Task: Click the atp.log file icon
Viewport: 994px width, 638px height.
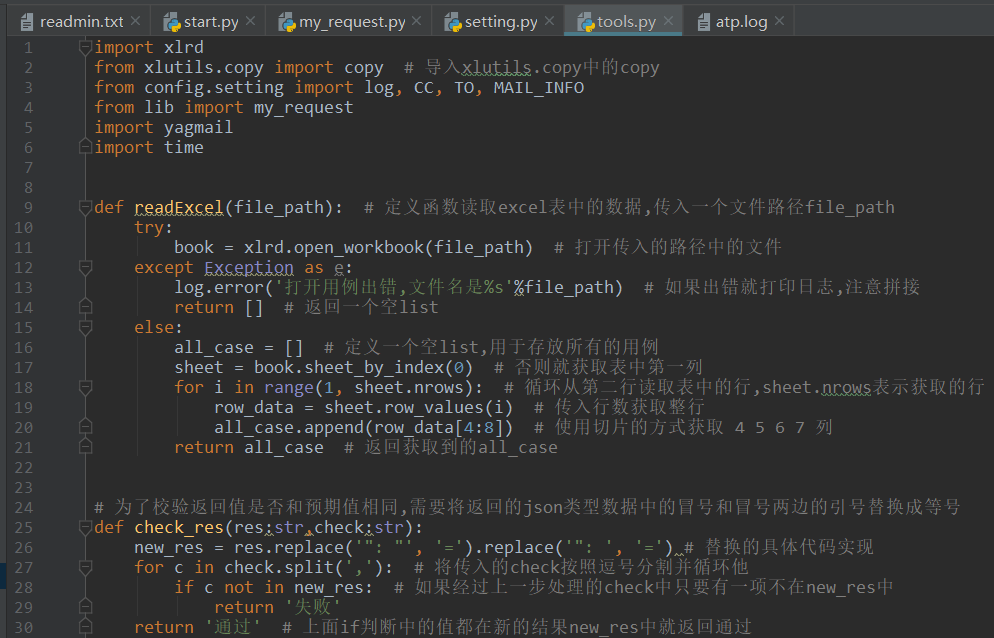Action: pyautogui.click(x=704, y=23)
